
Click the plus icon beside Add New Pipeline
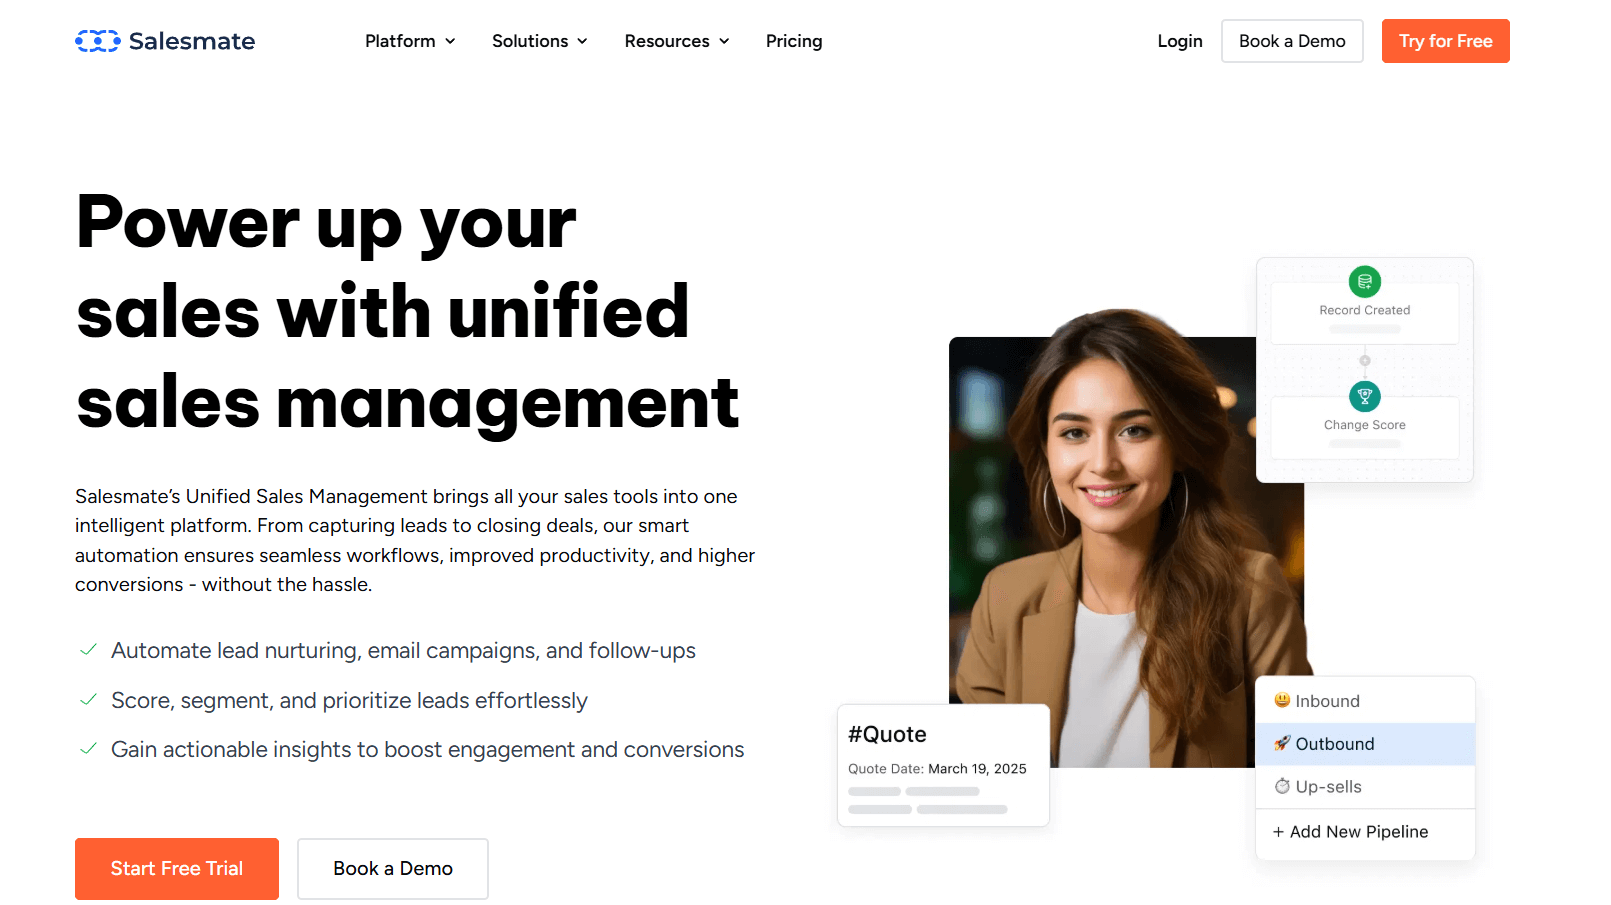[x=1278, y=832]
